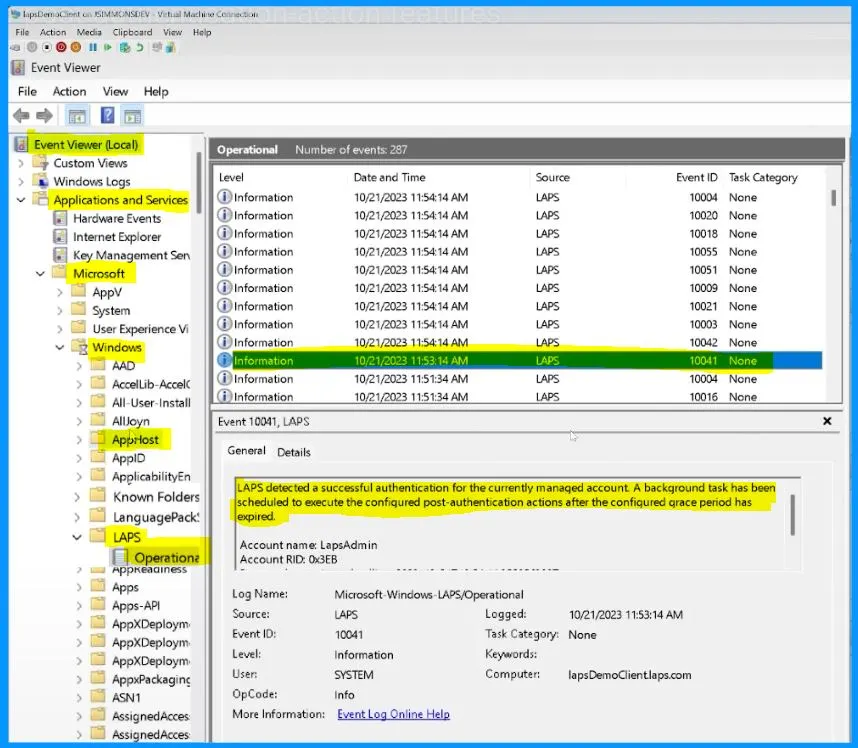Viewport: 858px width, 748px height.
Task: Open Event Viewer's File menu
Action: pos(27,91)
